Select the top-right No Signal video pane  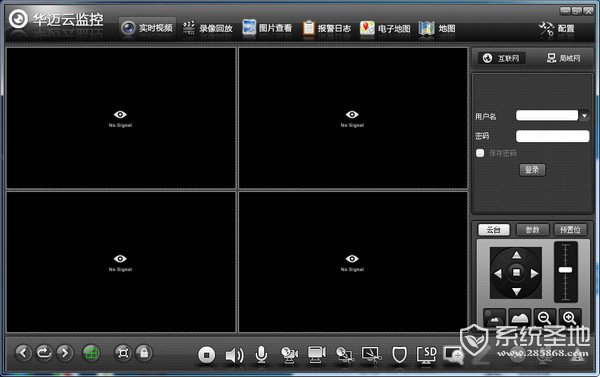353,118
